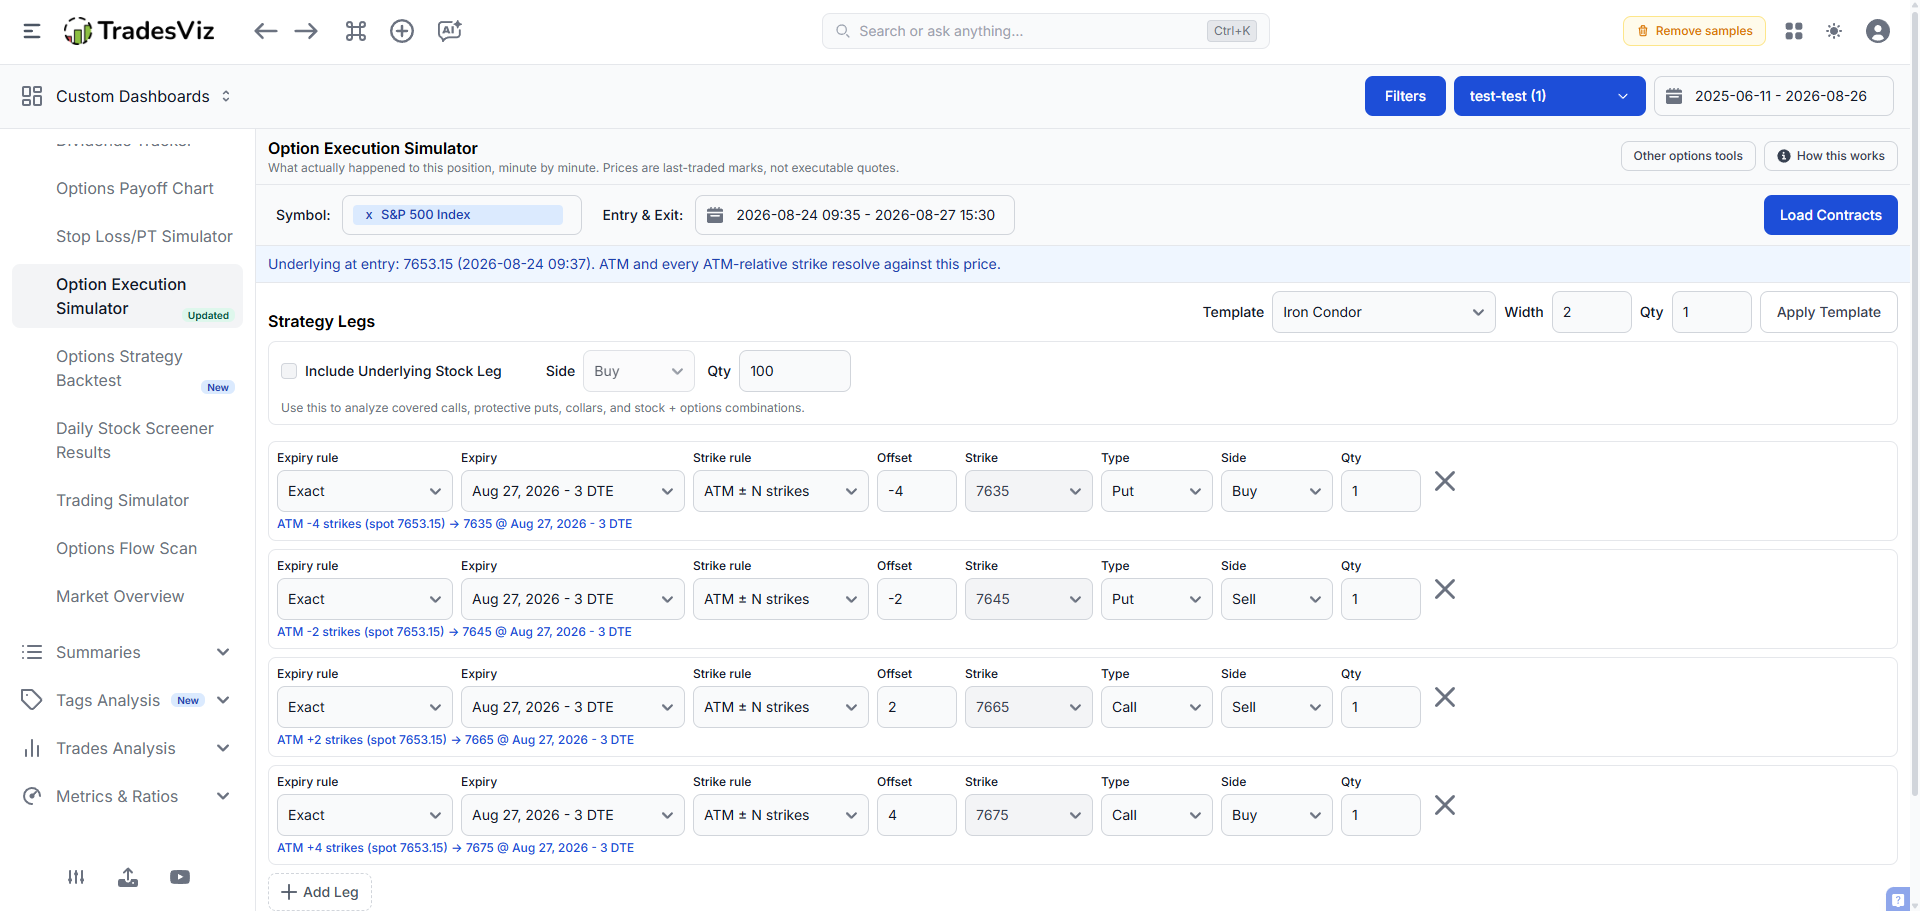
Task: Open the AI chat assistant icon
Action: [x=450, y=31]
